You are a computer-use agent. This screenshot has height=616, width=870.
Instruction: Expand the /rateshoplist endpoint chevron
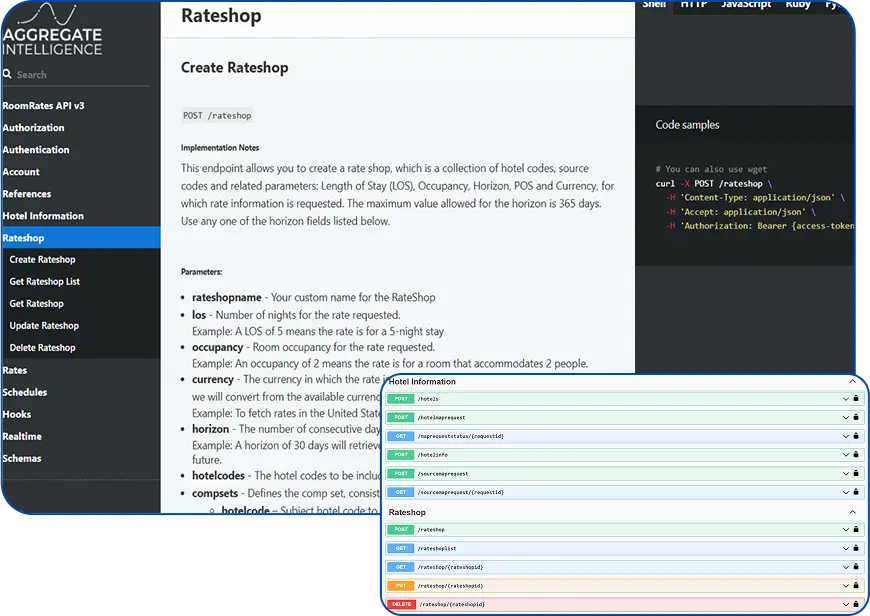(846, 549)
